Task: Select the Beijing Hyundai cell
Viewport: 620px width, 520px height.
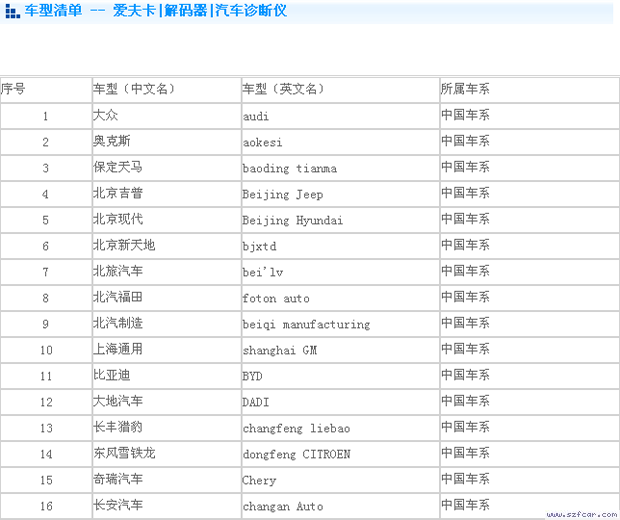Action: click(x=292, y=220)
